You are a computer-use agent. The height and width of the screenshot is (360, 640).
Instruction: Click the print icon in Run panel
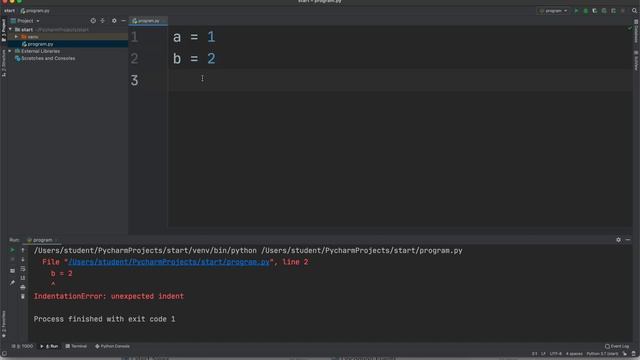tap(23, 287)
